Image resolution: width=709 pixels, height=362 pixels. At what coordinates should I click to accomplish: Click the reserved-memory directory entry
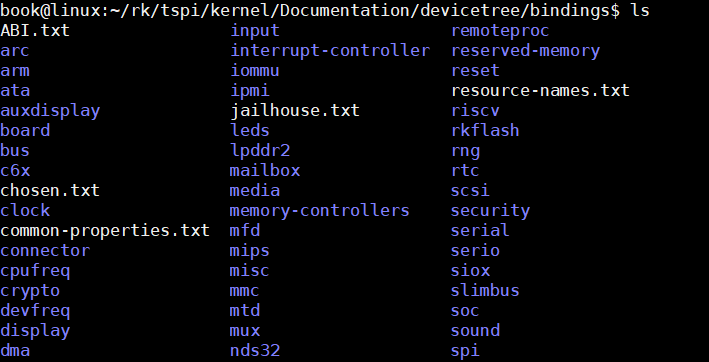pyautogui.click(x=525, y=51)
